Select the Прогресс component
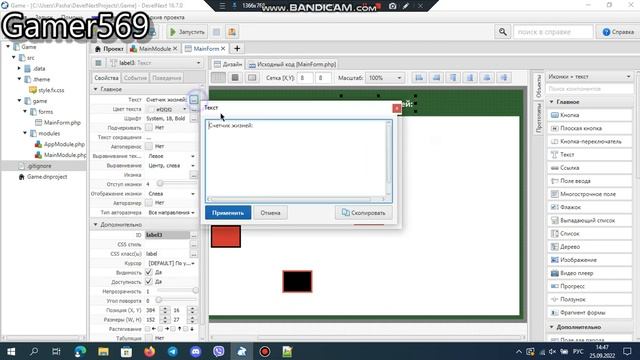Viewport: 640px width, 360px height. tap(589, 286)
